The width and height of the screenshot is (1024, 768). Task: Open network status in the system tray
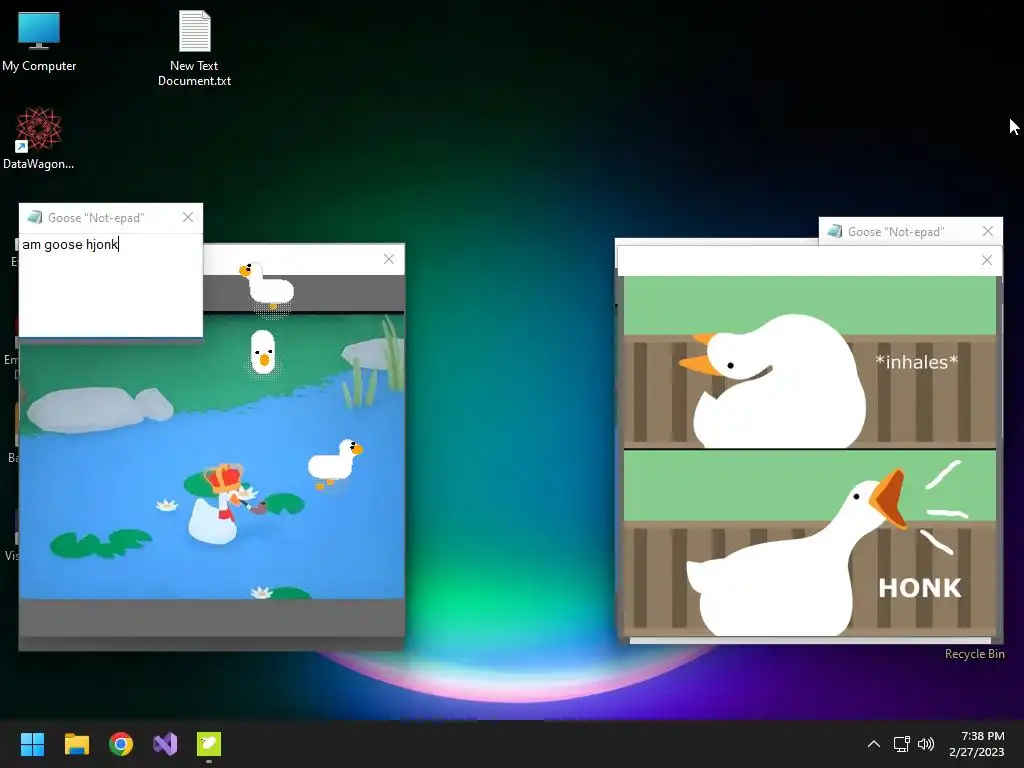coord(902,744)
